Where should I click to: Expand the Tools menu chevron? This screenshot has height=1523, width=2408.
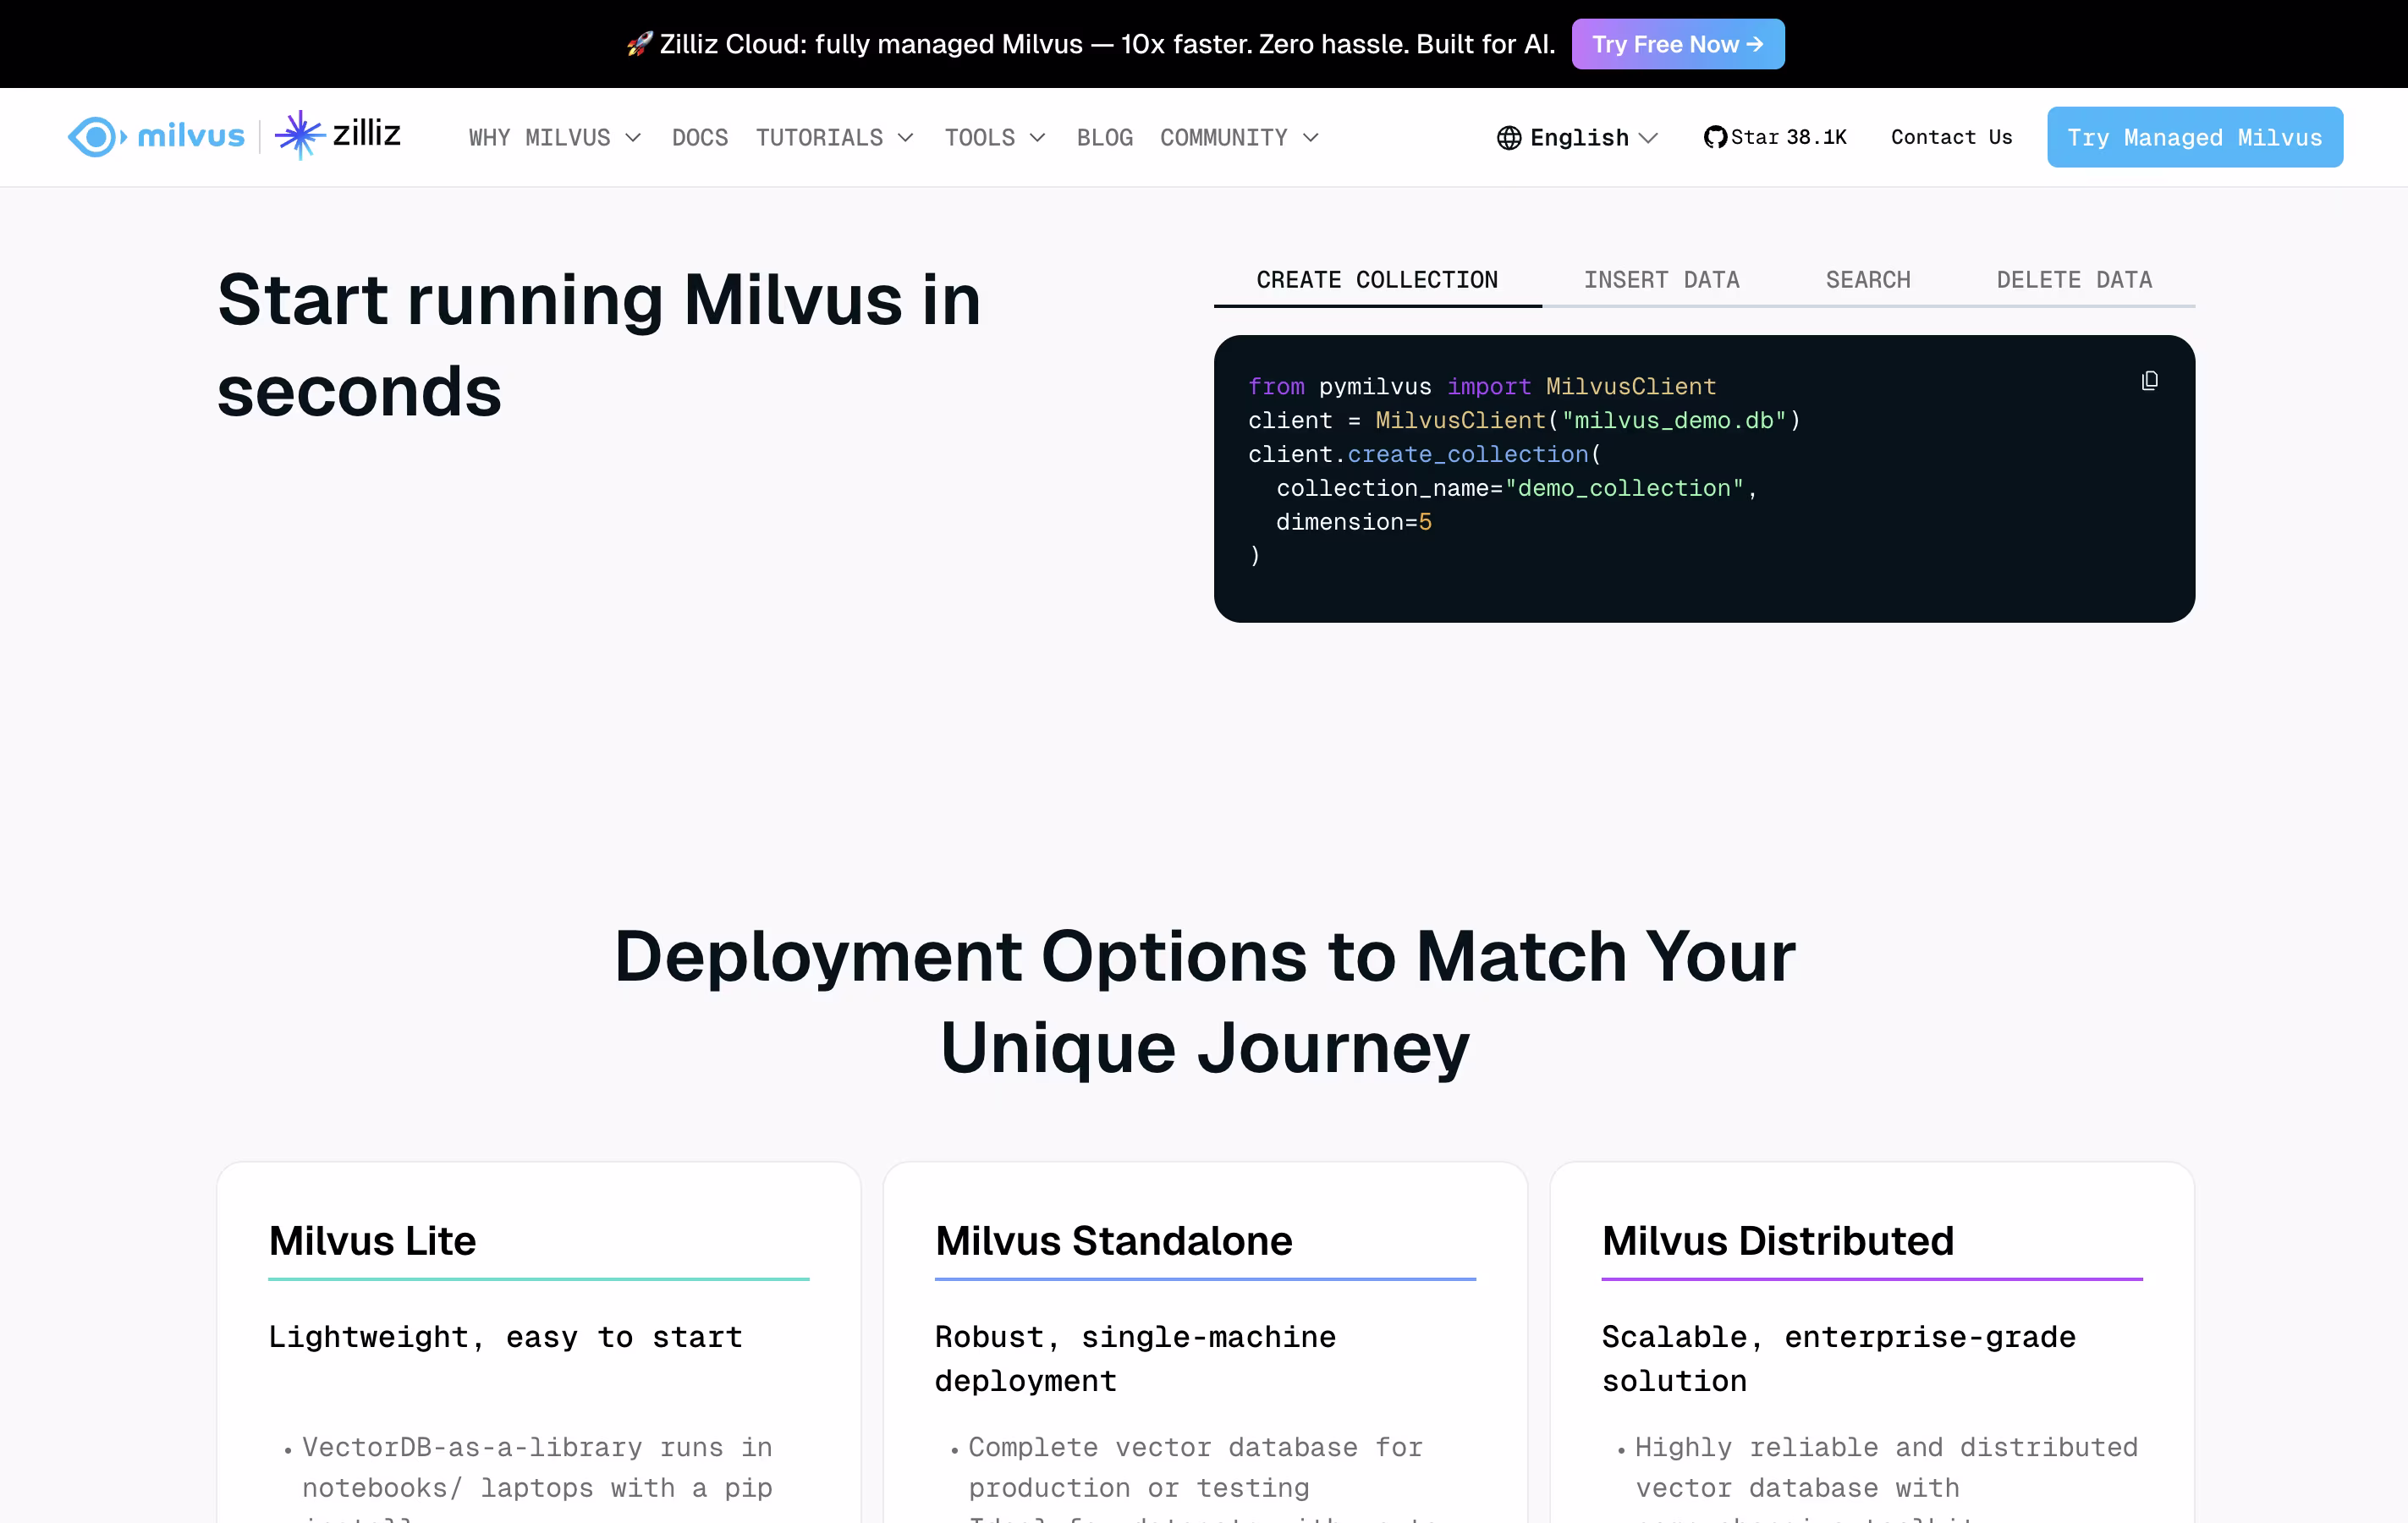coord(1037,138)
